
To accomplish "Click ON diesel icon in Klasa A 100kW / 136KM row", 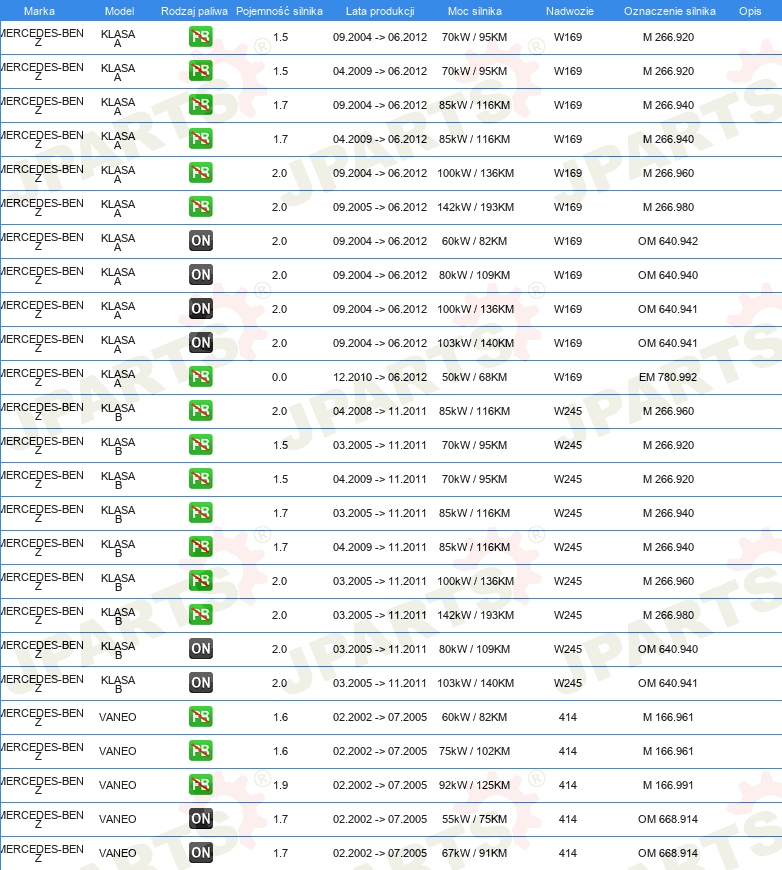I will point(200,308).
